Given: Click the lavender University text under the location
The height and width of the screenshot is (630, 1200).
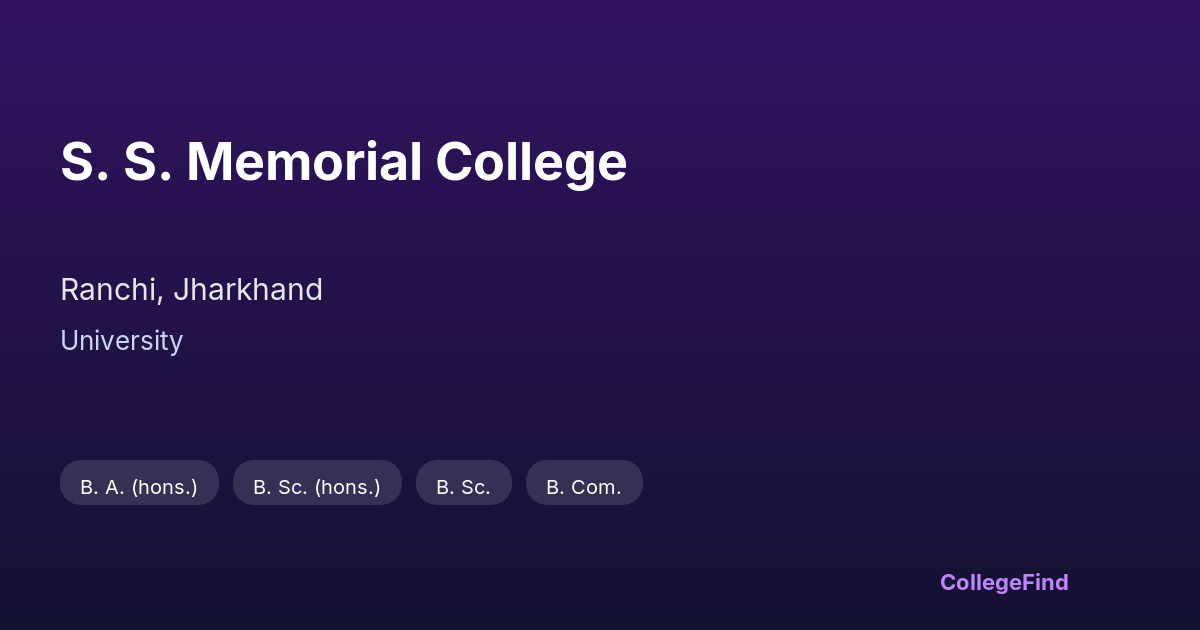Looking at the screenshot, I should [x=121, y=341].
